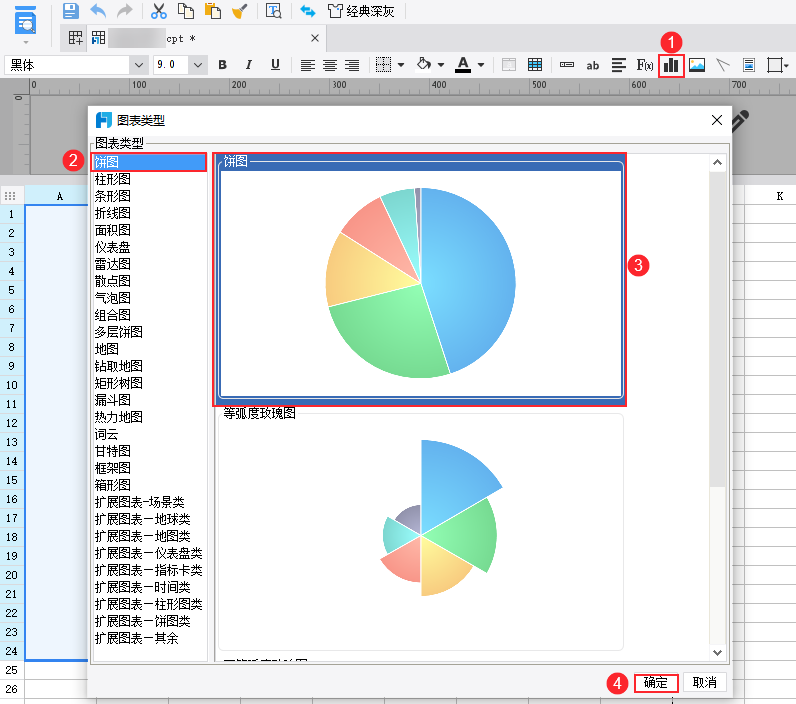
Task: Close the cpt document tab
Action: 315,38
